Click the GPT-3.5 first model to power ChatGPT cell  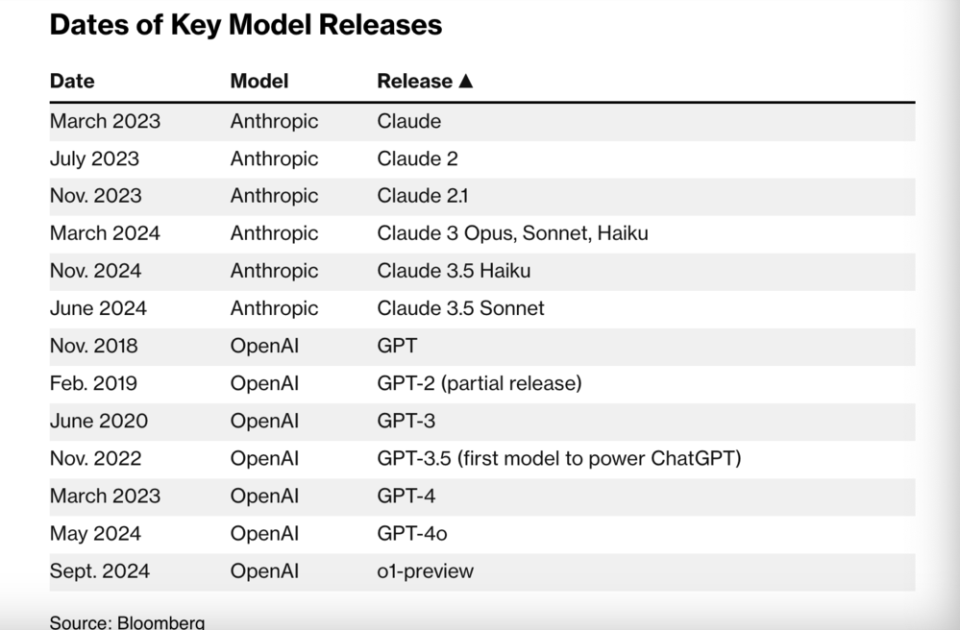click(558, 458)
